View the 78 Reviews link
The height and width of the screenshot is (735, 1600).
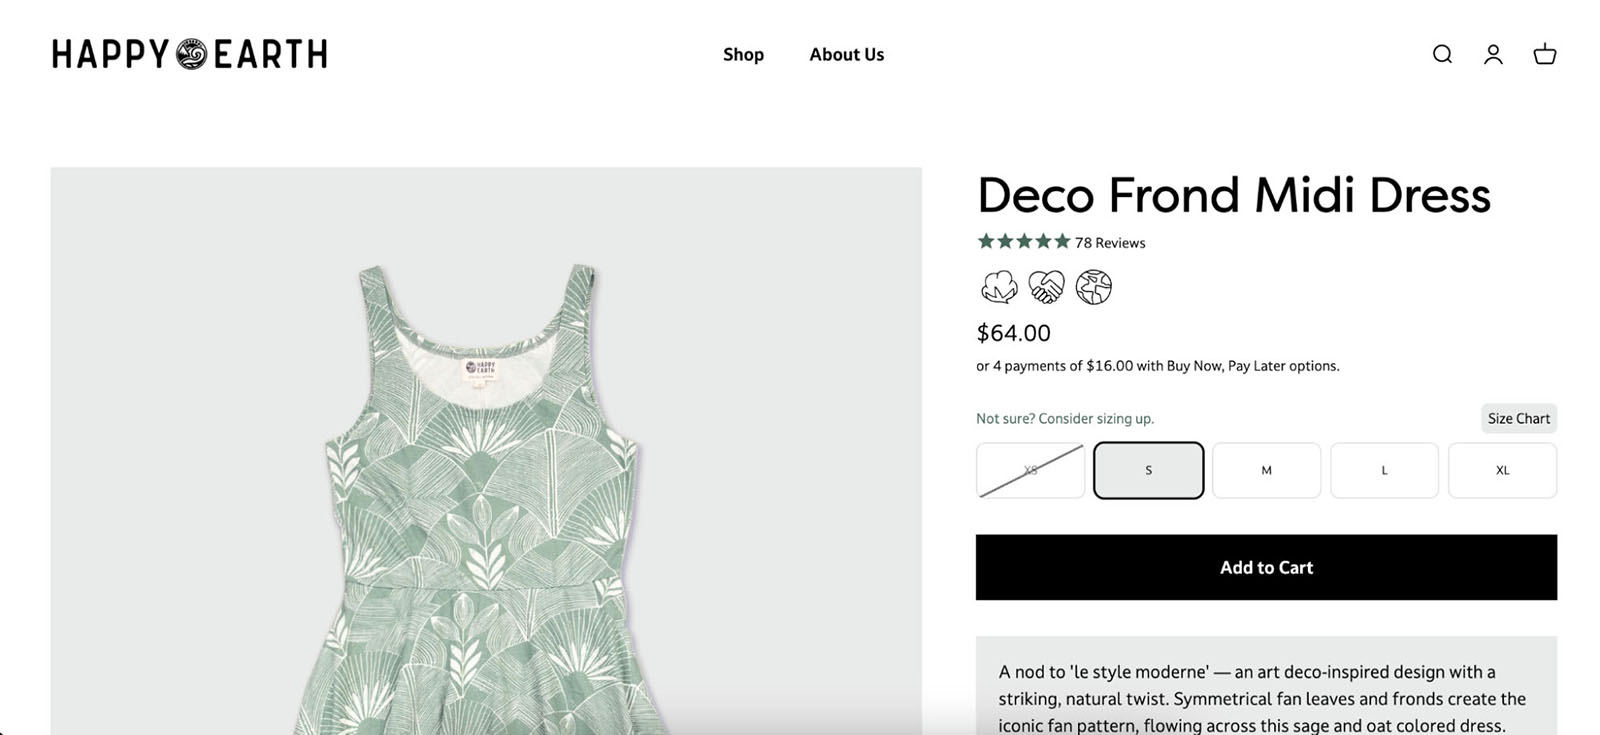[1110, 243]
